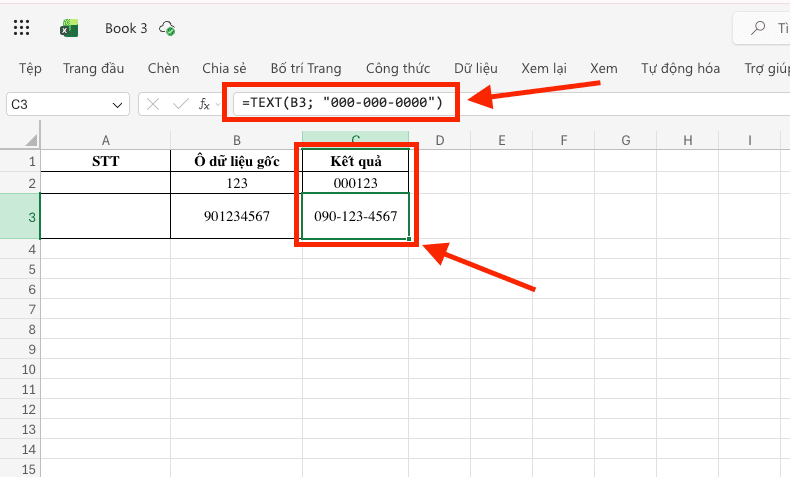The width and height of the screenshot is (790, 477).
Task: Open the insert function fx icon
Action: [x=204, y=104]
